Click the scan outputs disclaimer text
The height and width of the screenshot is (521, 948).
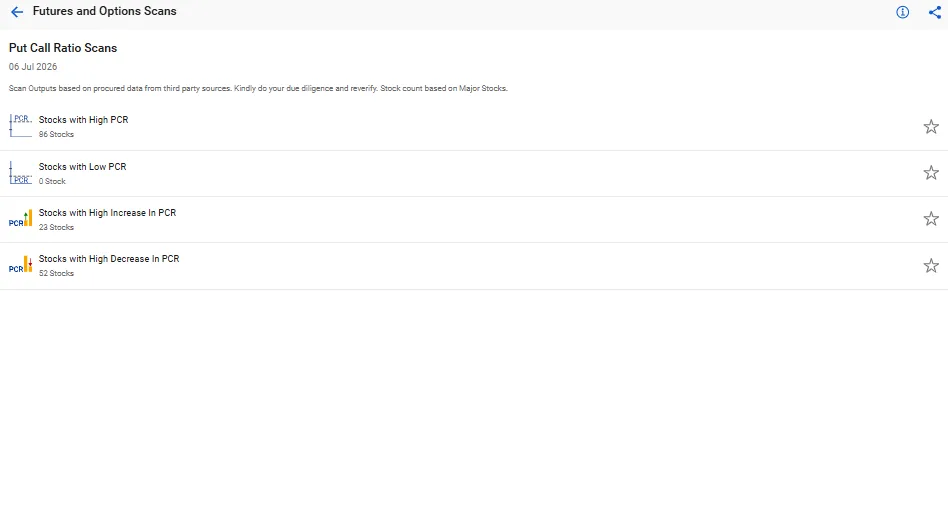[258, 88]
